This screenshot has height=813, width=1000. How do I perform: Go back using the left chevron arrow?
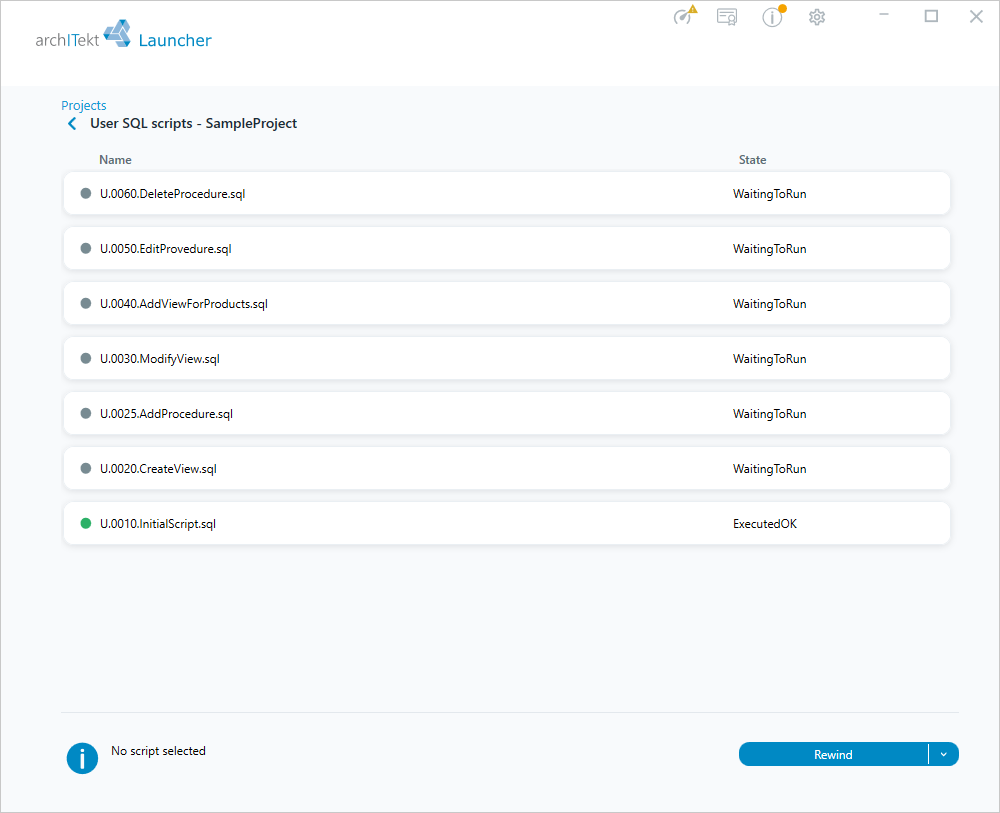click(x=72, y=124)
